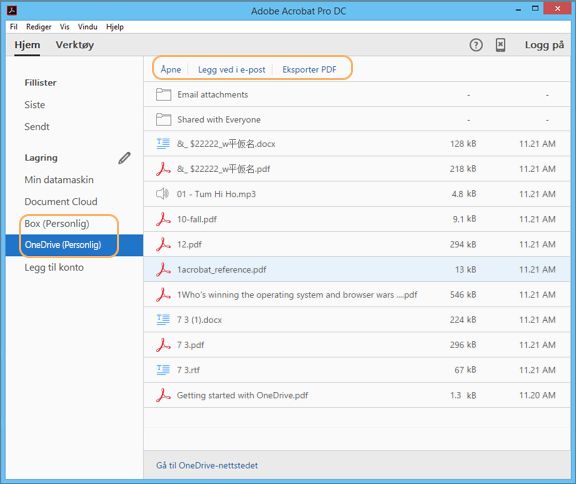Click PDF icon of Getting started with OneDrive.pdf

pyautogui.click(x=163, y=395)
